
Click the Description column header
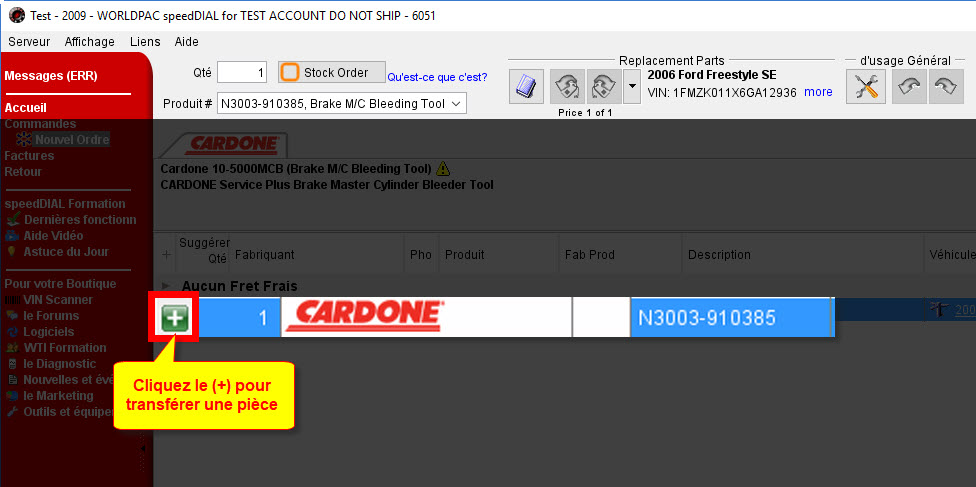pyautogui.click(x=803, y=255)
